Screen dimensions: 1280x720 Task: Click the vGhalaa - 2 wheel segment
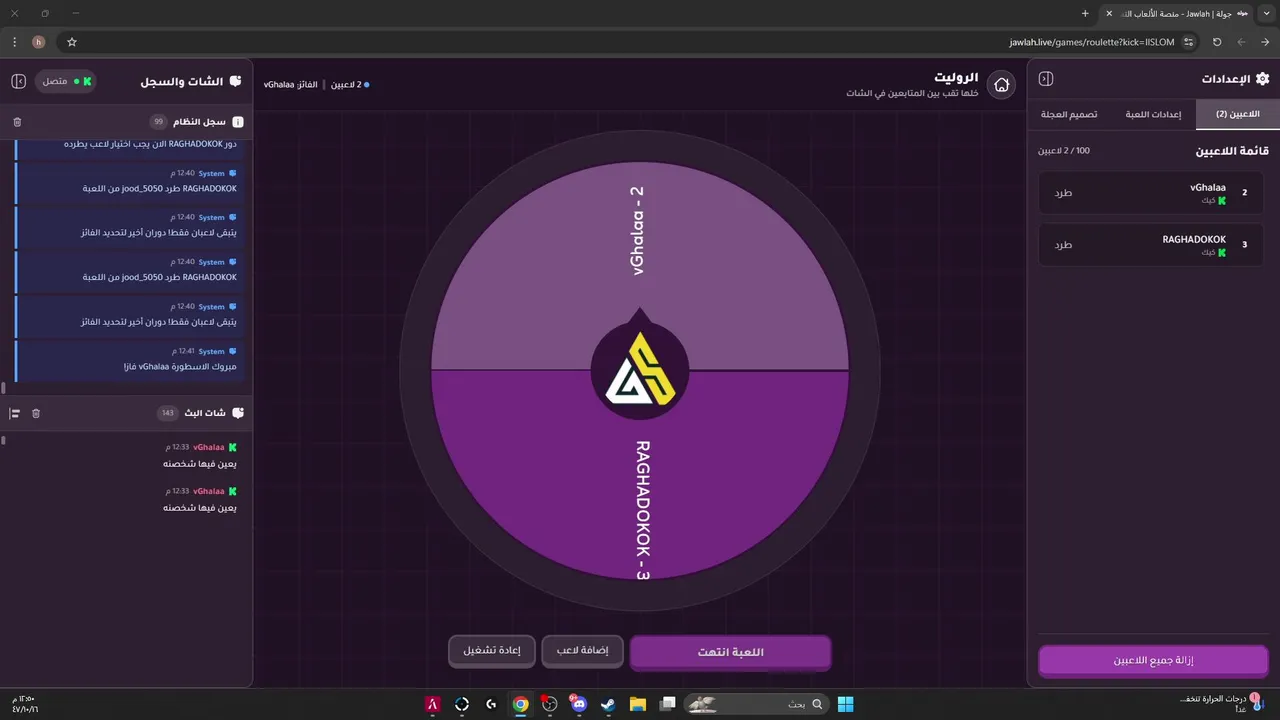pyautogui.click(x=640, y=265)
